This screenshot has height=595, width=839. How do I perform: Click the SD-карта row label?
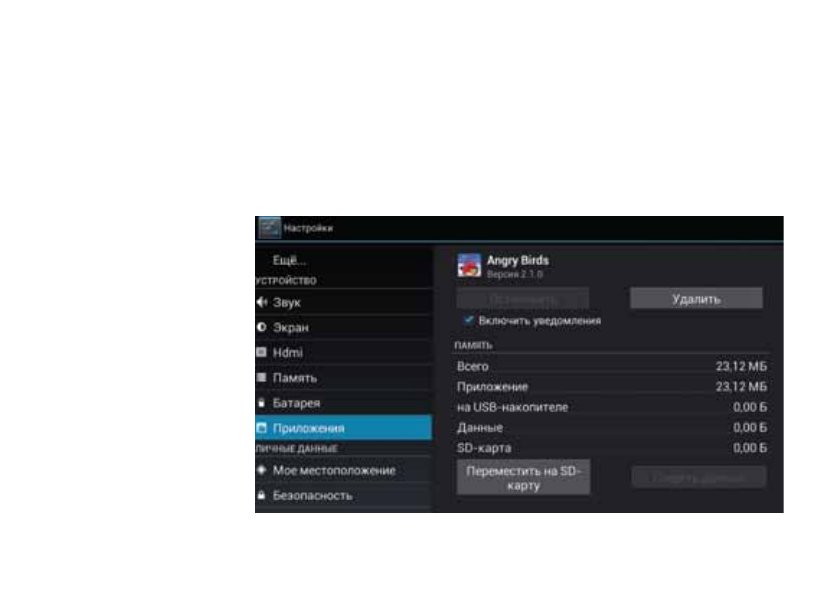coord(484,447)
